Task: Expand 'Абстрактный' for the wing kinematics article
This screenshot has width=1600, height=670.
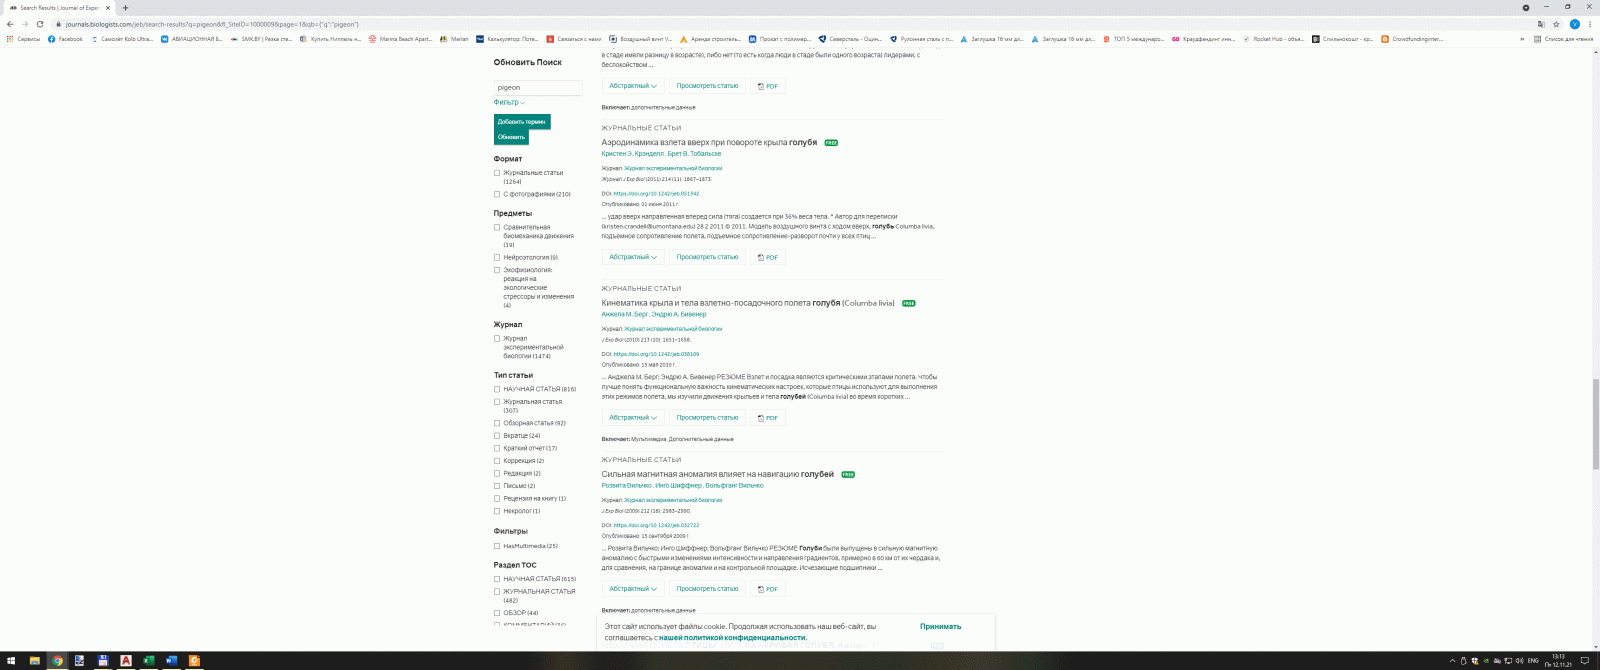Action: click(x=633, y=418)
